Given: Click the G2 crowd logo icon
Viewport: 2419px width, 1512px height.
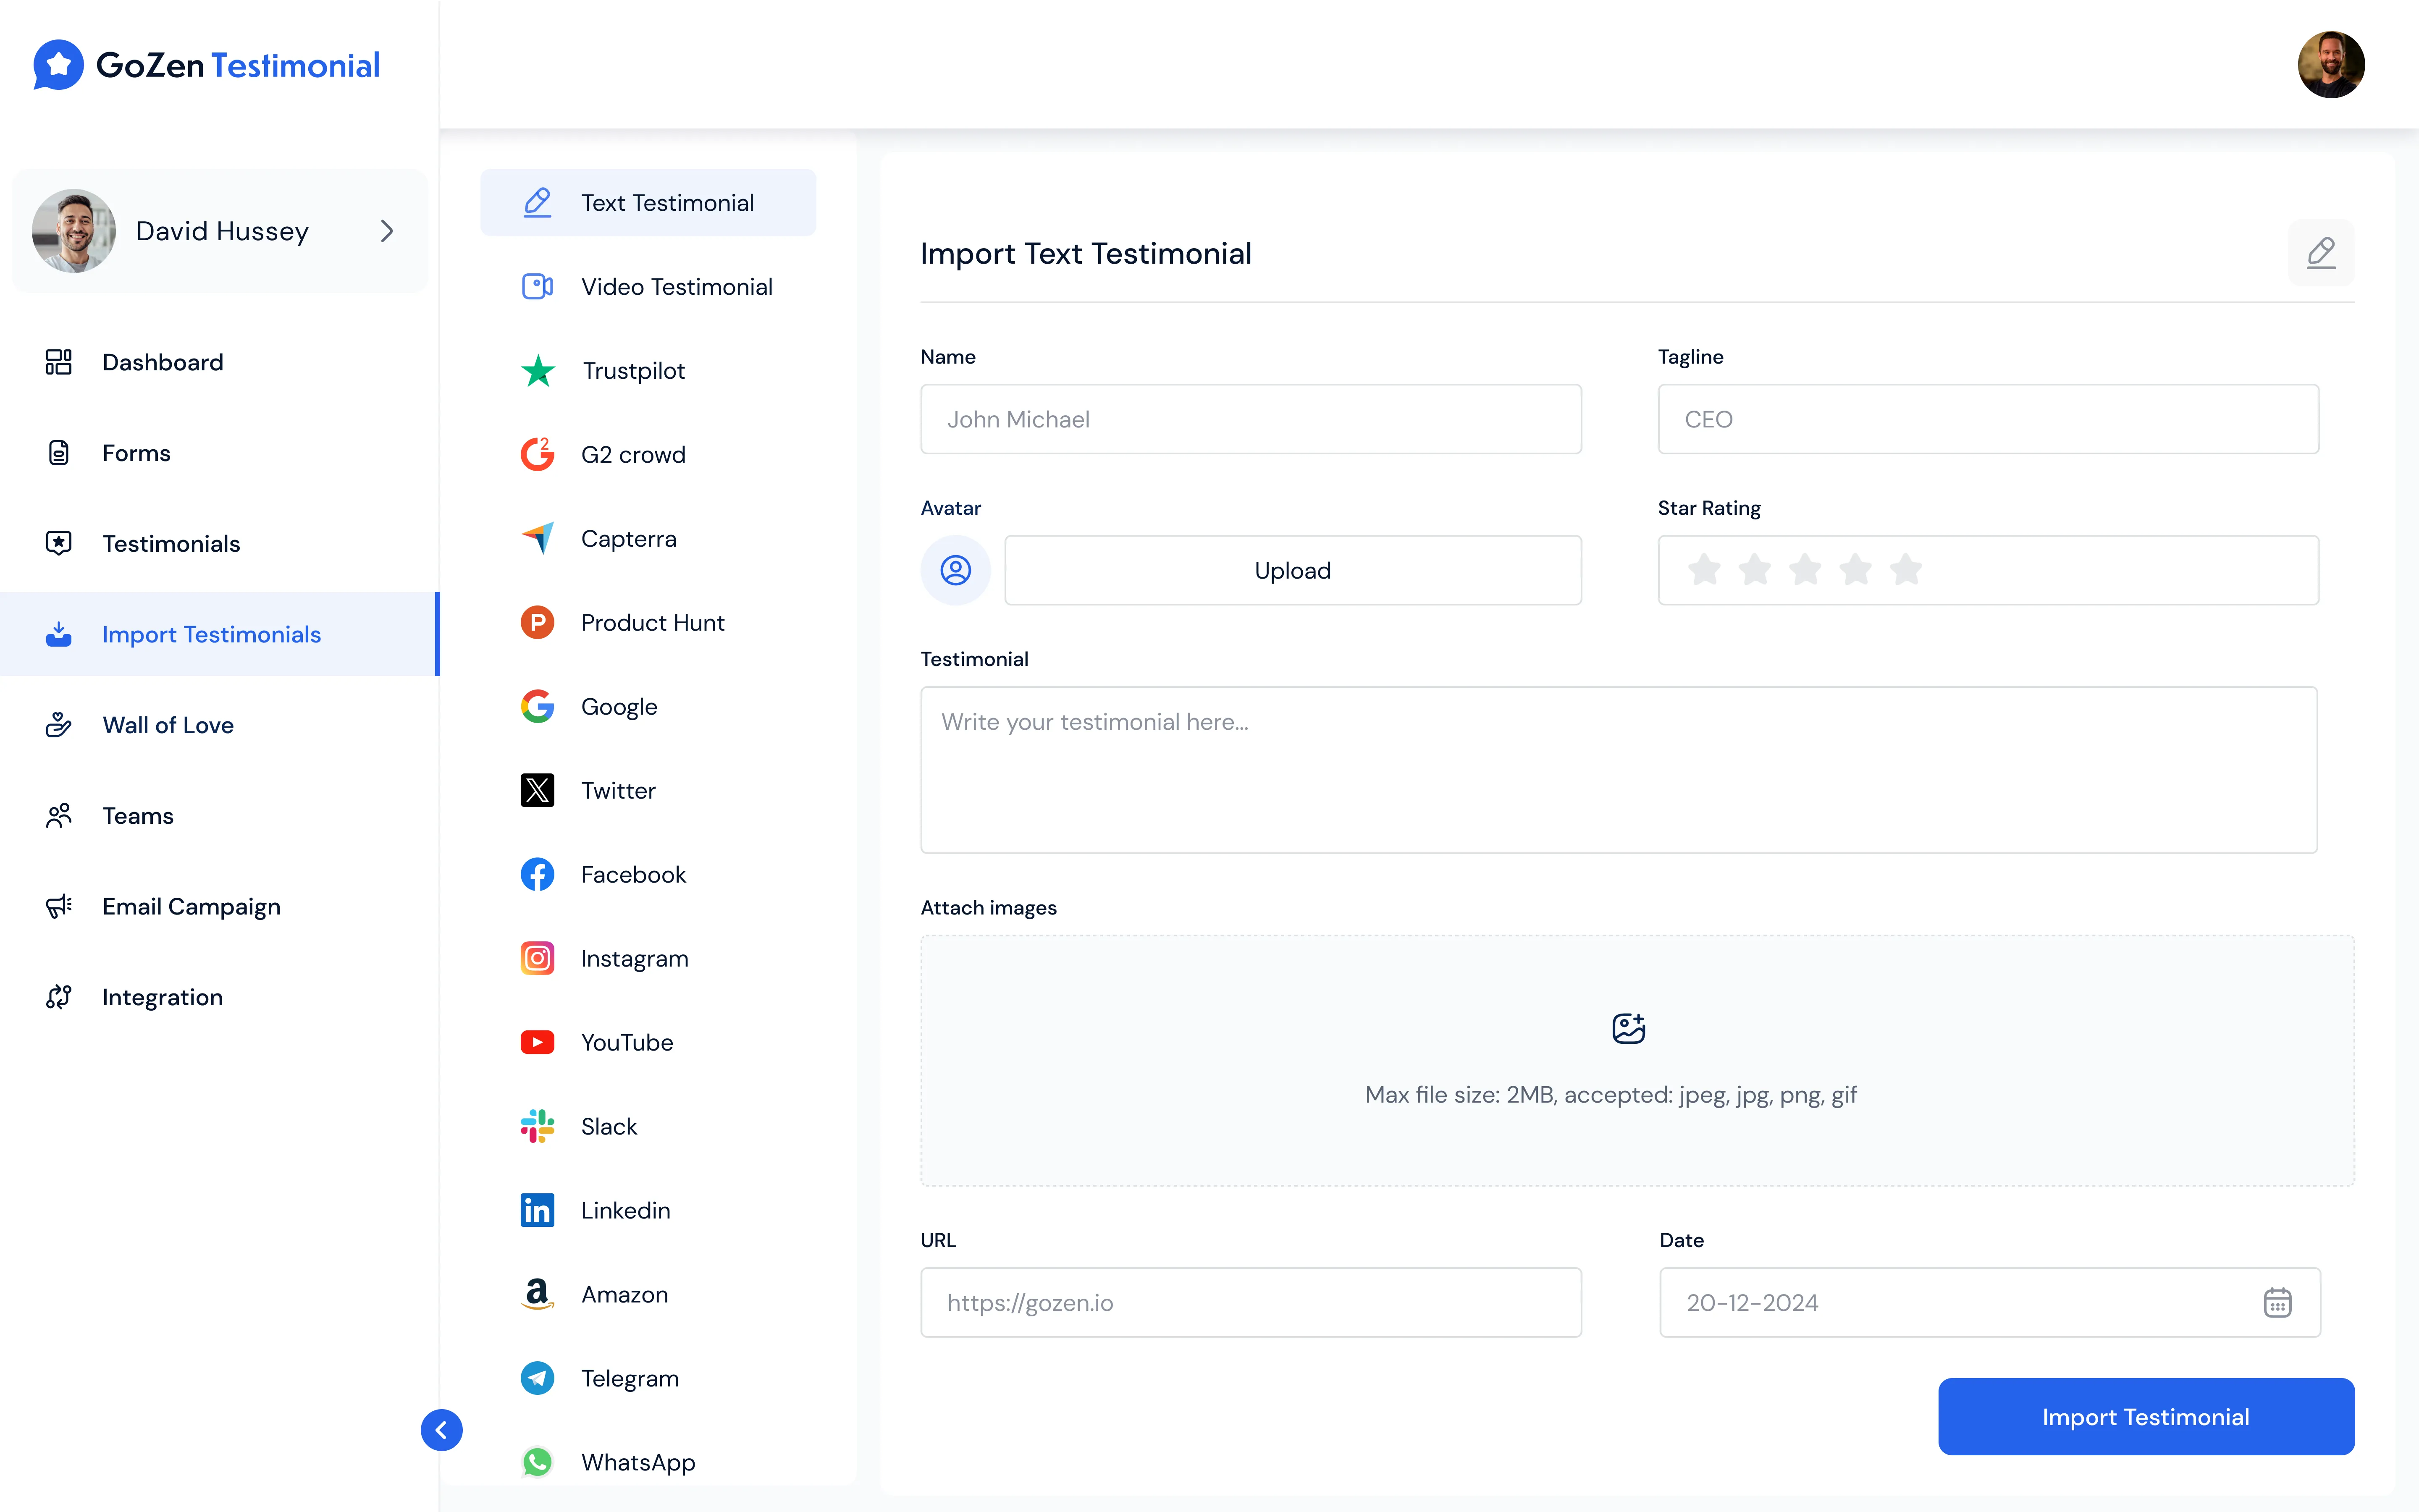Looking at the screenshot, I should coord(537,454).
